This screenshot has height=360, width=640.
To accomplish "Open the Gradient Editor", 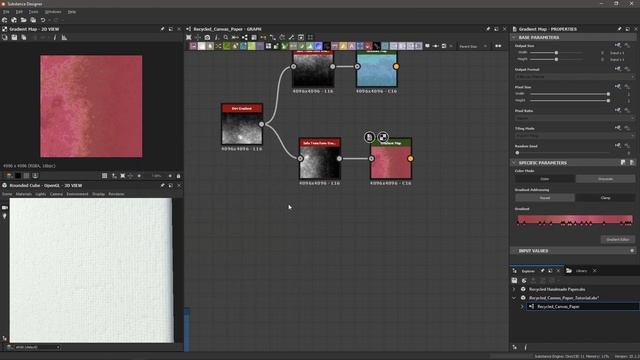I will point(618,240).
